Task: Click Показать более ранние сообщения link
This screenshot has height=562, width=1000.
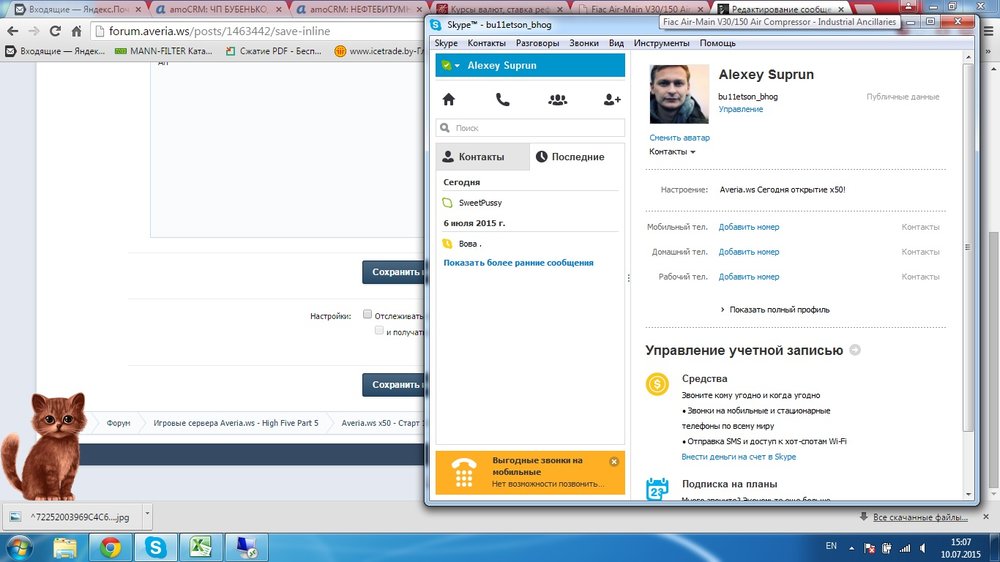Action: click(518, 262)
